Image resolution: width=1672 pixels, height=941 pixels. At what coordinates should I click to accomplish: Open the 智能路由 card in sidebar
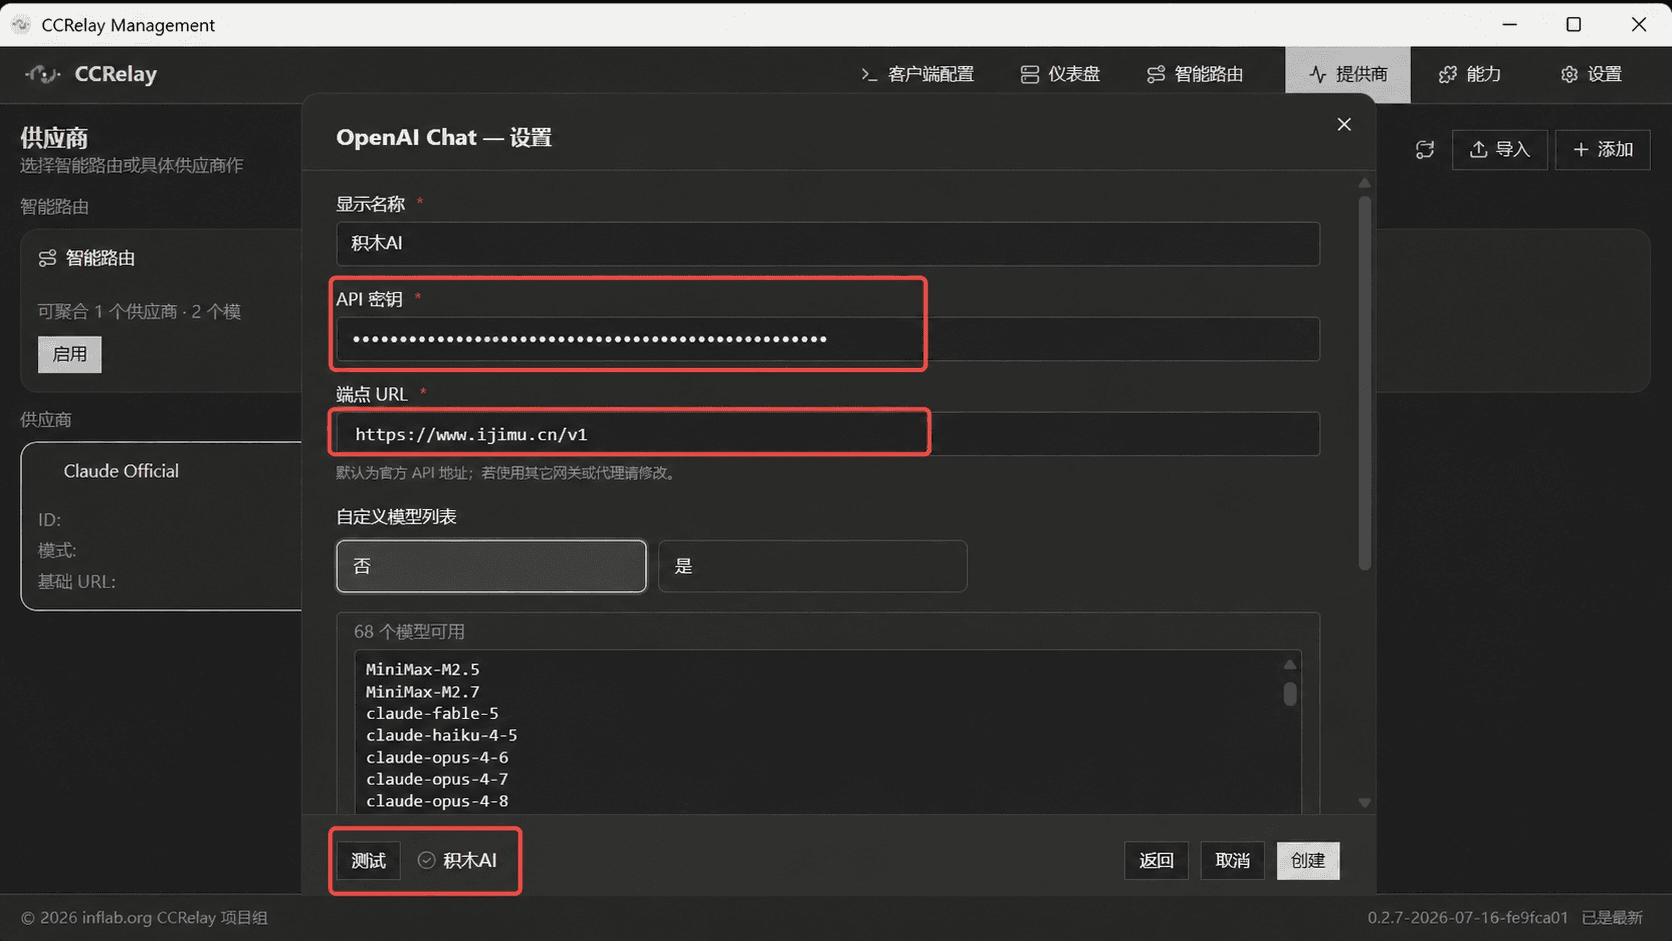(161, 311)
